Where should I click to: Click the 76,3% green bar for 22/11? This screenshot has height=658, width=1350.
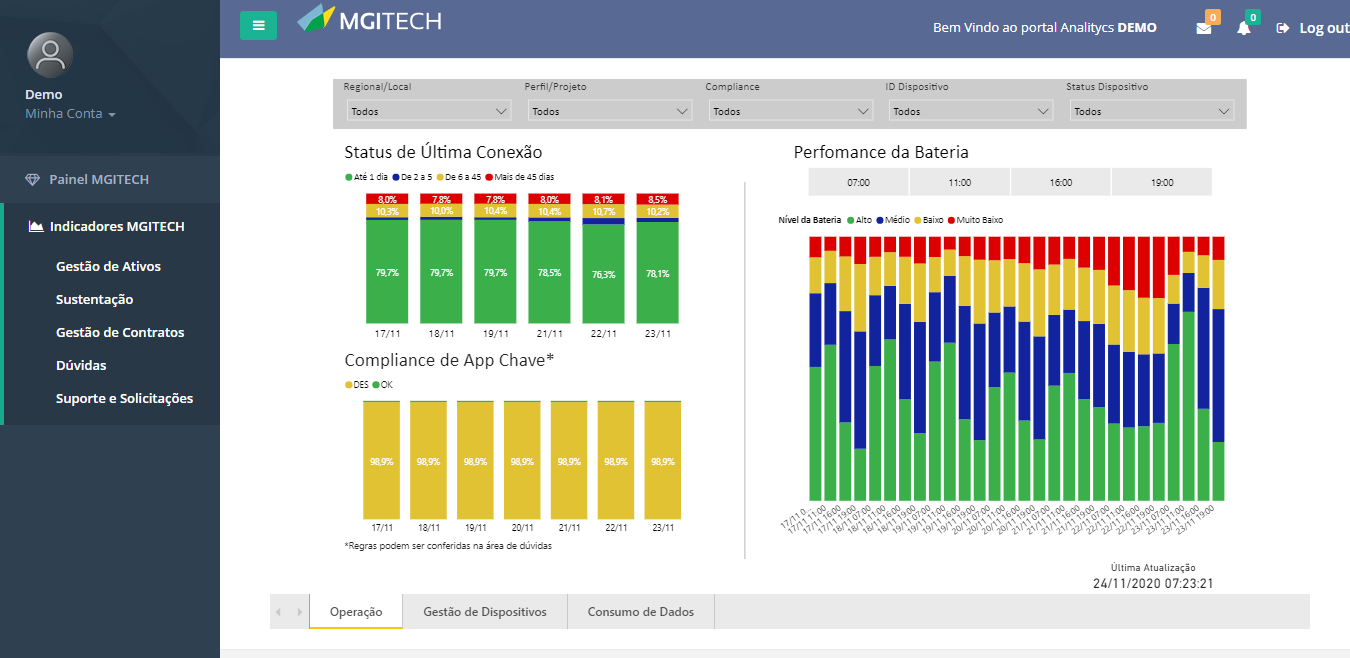(603, 274)
